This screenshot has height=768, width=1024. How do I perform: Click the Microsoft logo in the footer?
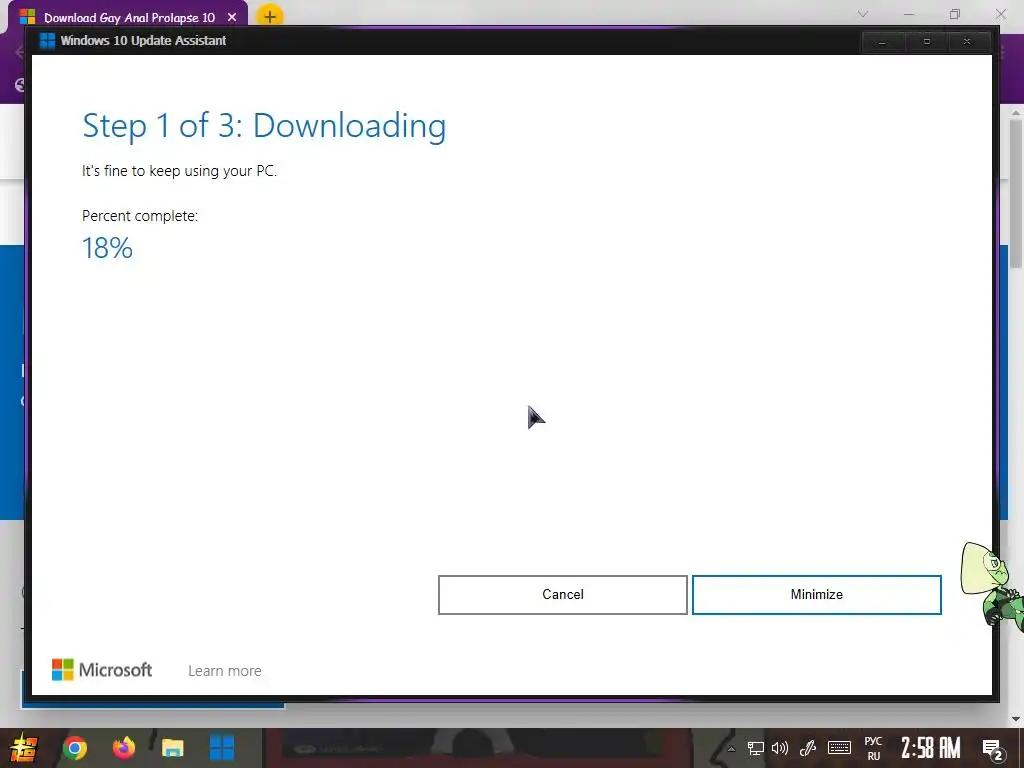pyautogui.click(x=102, y=669)
